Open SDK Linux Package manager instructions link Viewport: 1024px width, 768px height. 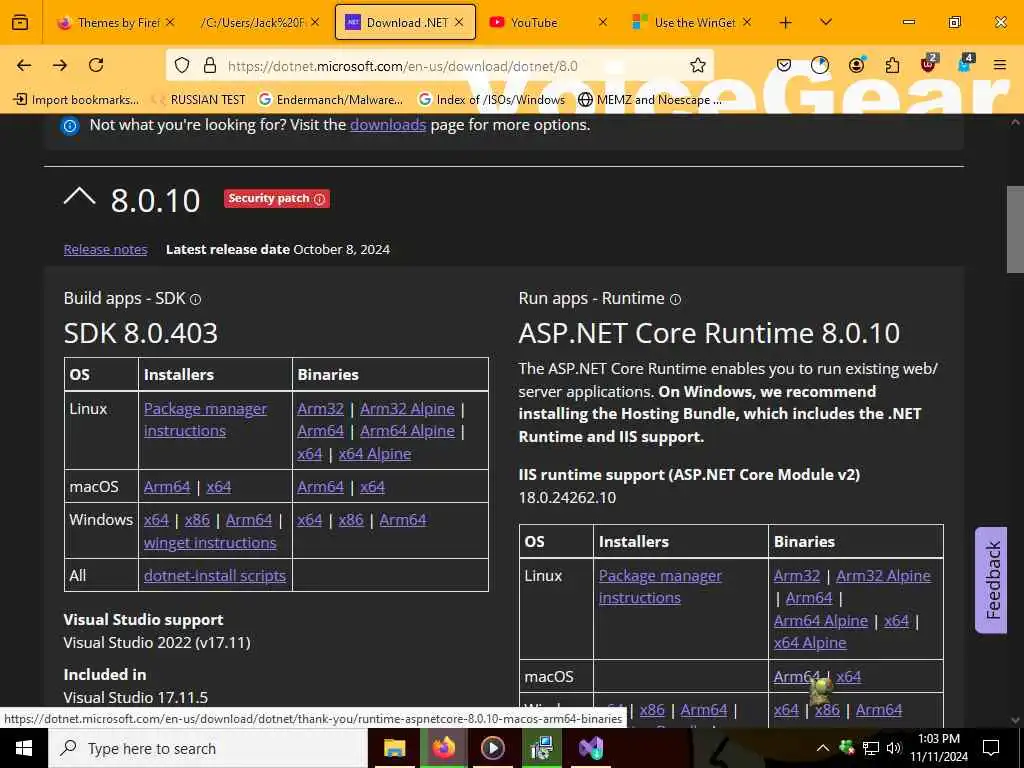[205, 420]
